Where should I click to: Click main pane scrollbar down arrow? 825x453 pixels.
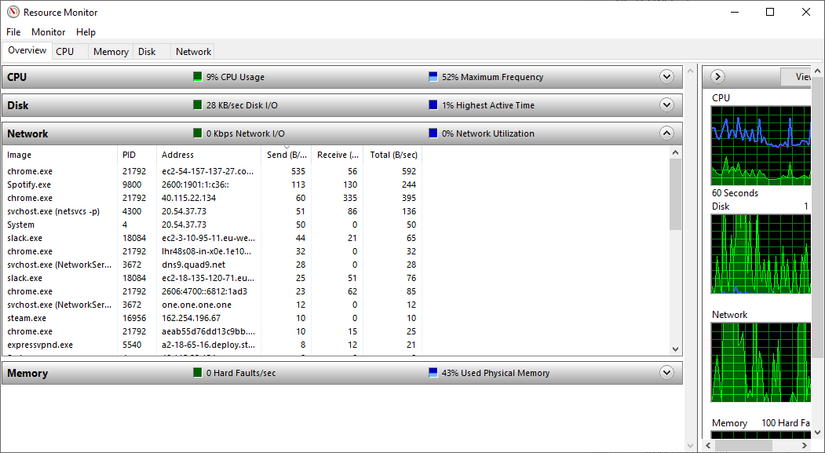[691, 446]
